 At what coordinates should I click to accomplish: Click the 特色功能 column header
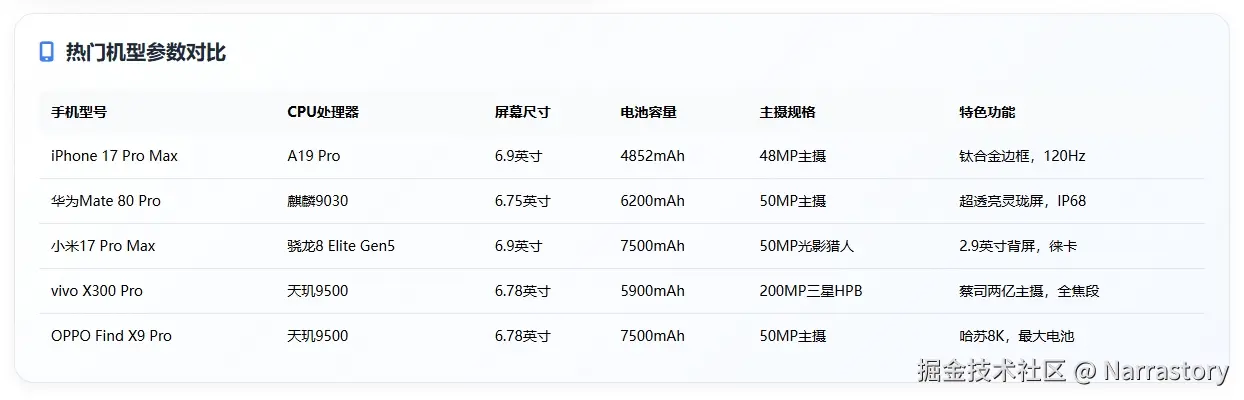(x=986, y=112)
